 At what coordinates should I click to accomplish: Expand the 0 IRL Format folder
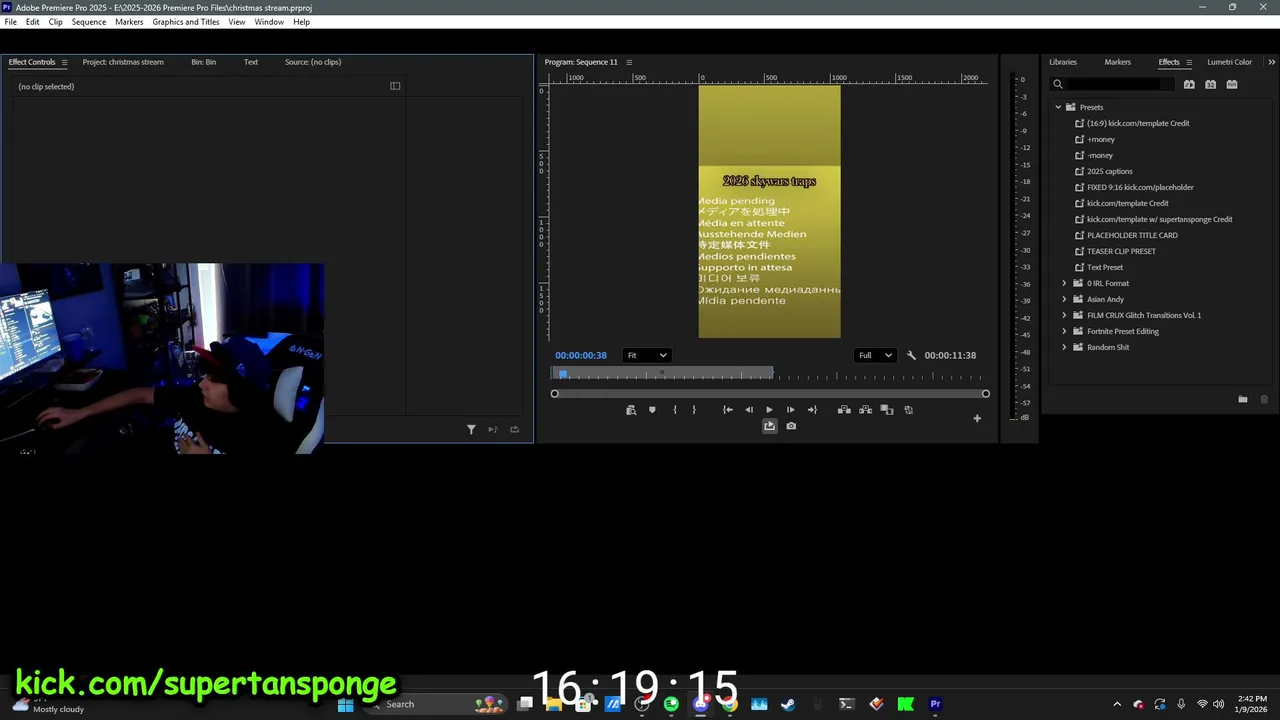click(x=1064, y=283)
